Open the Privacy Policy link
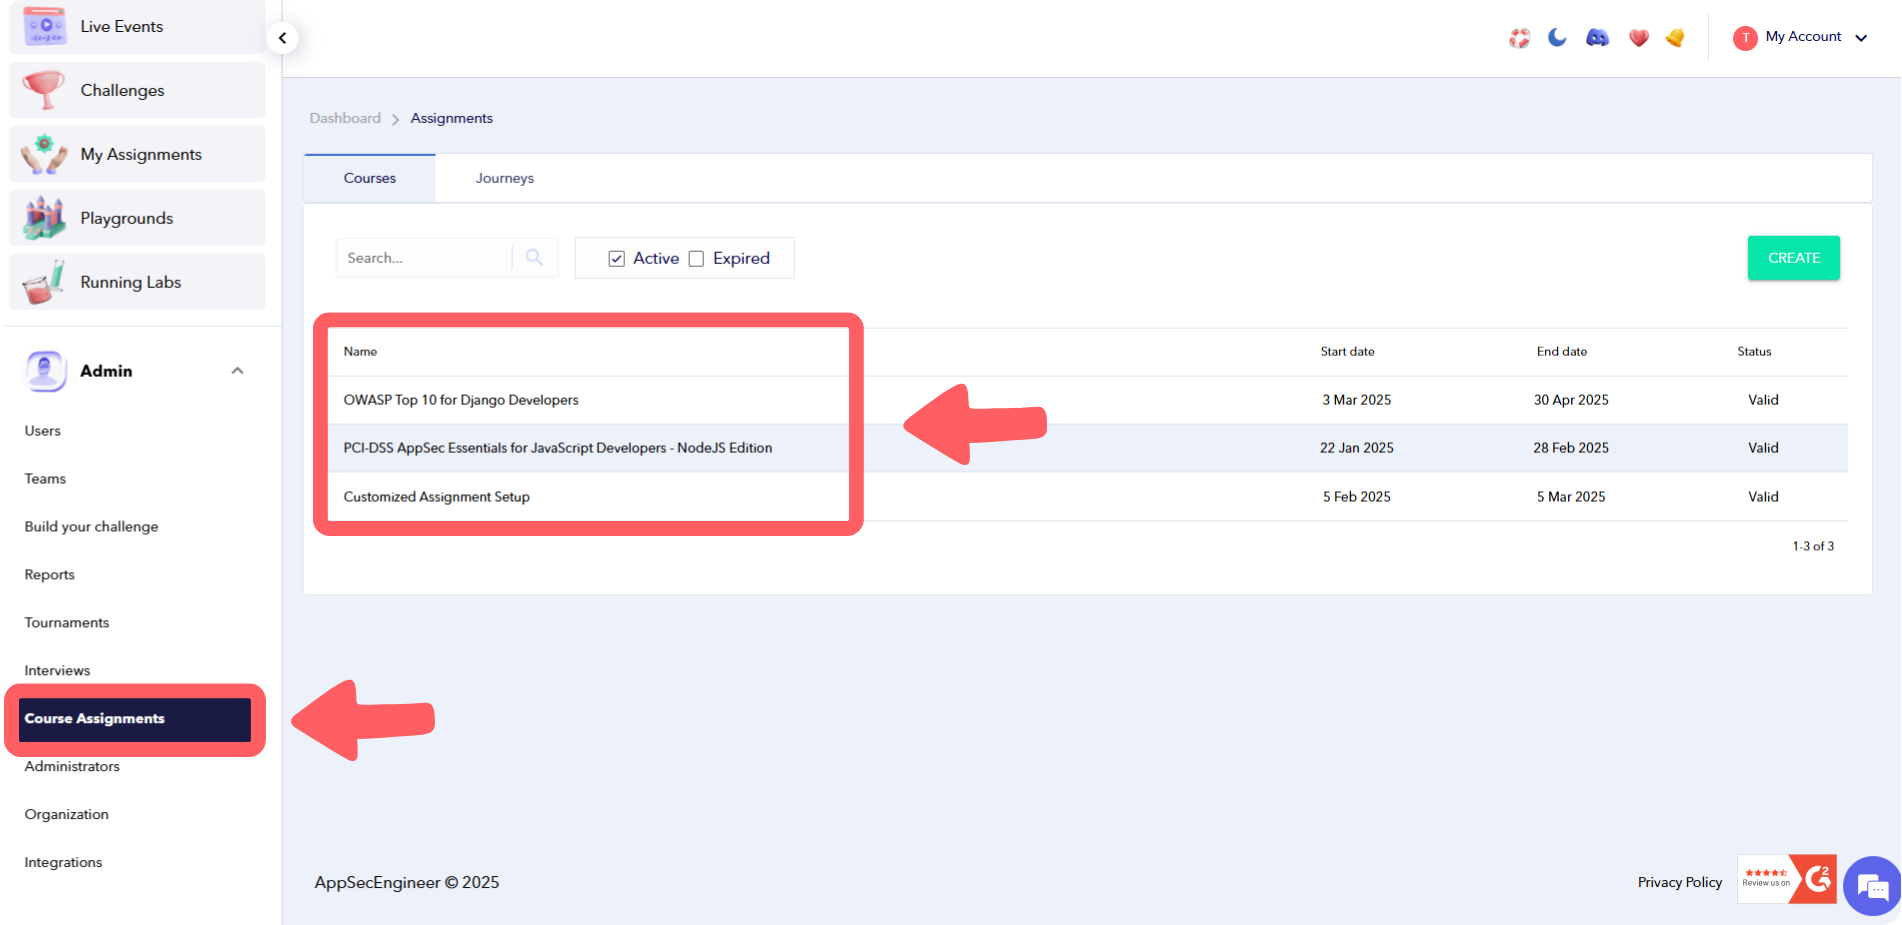Screen dimensions: 1902x925 tap(1679, 882)
